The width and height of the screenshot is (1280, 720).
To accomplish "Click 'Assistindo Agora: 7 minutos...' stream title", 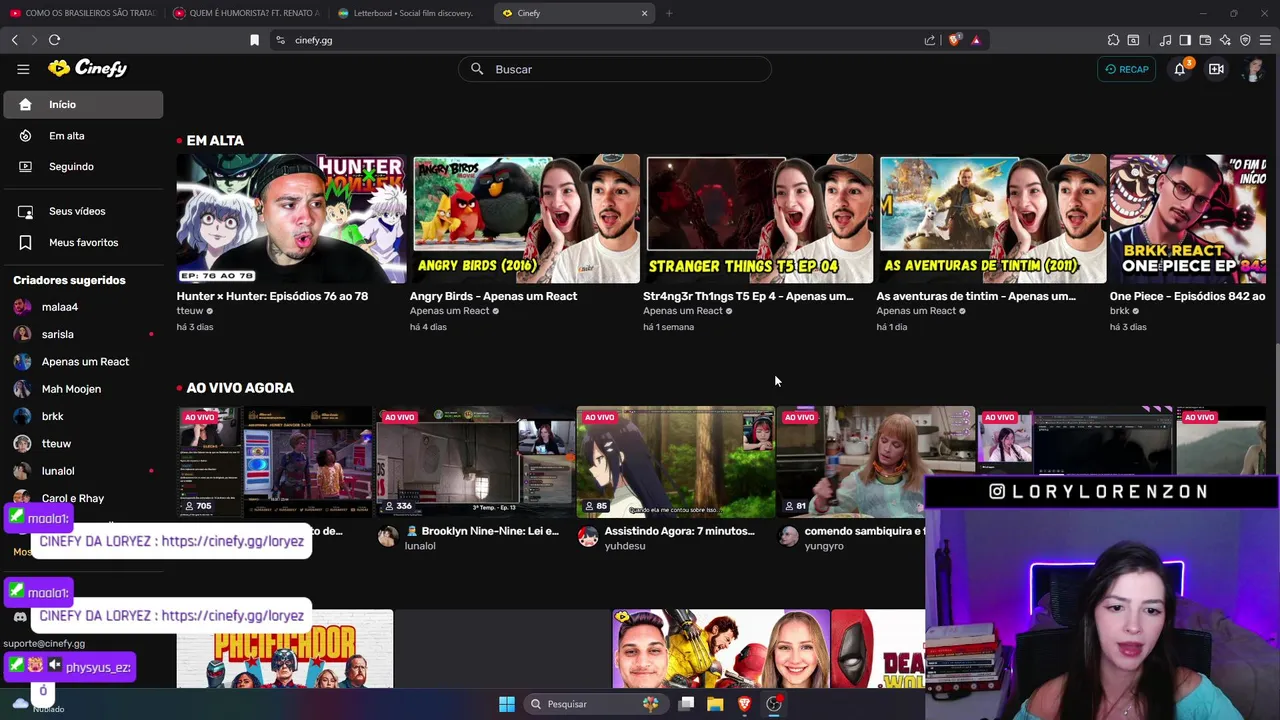I will 680,531.
